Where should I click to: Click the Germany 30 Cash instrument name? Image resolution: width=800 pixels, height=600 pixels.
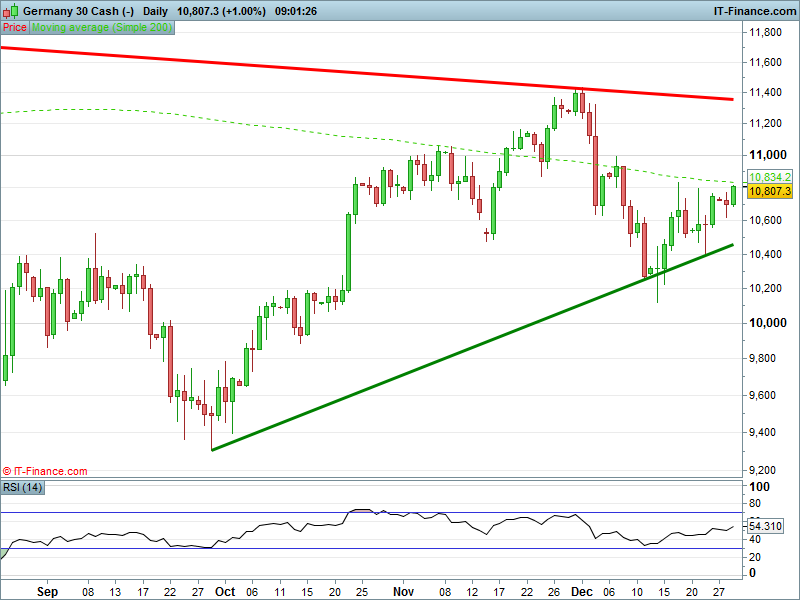pos(78,10)
